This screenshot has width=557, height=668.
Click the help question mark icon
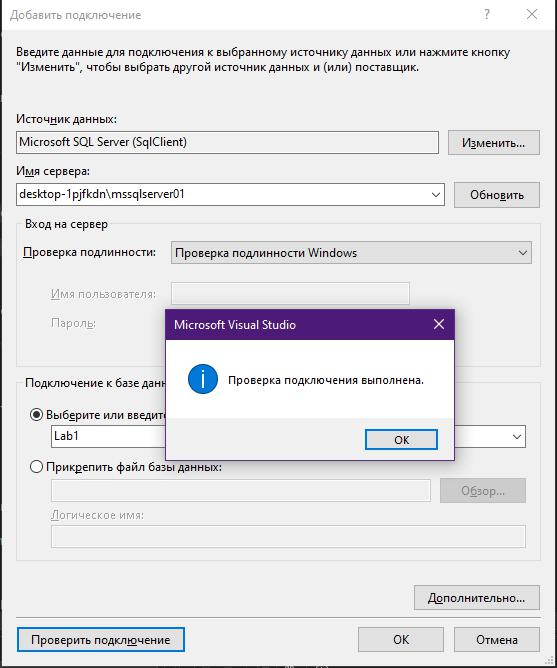(x=487, y=14)
